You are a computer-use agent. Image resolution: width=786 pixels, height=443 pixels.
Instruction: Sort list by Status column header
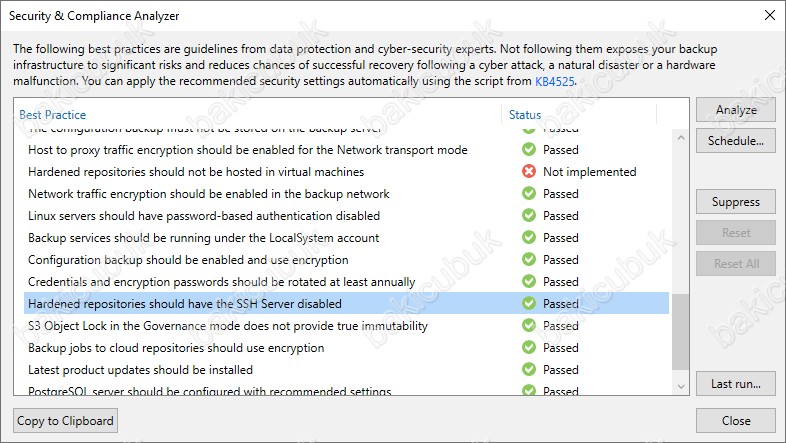[525, 115]
